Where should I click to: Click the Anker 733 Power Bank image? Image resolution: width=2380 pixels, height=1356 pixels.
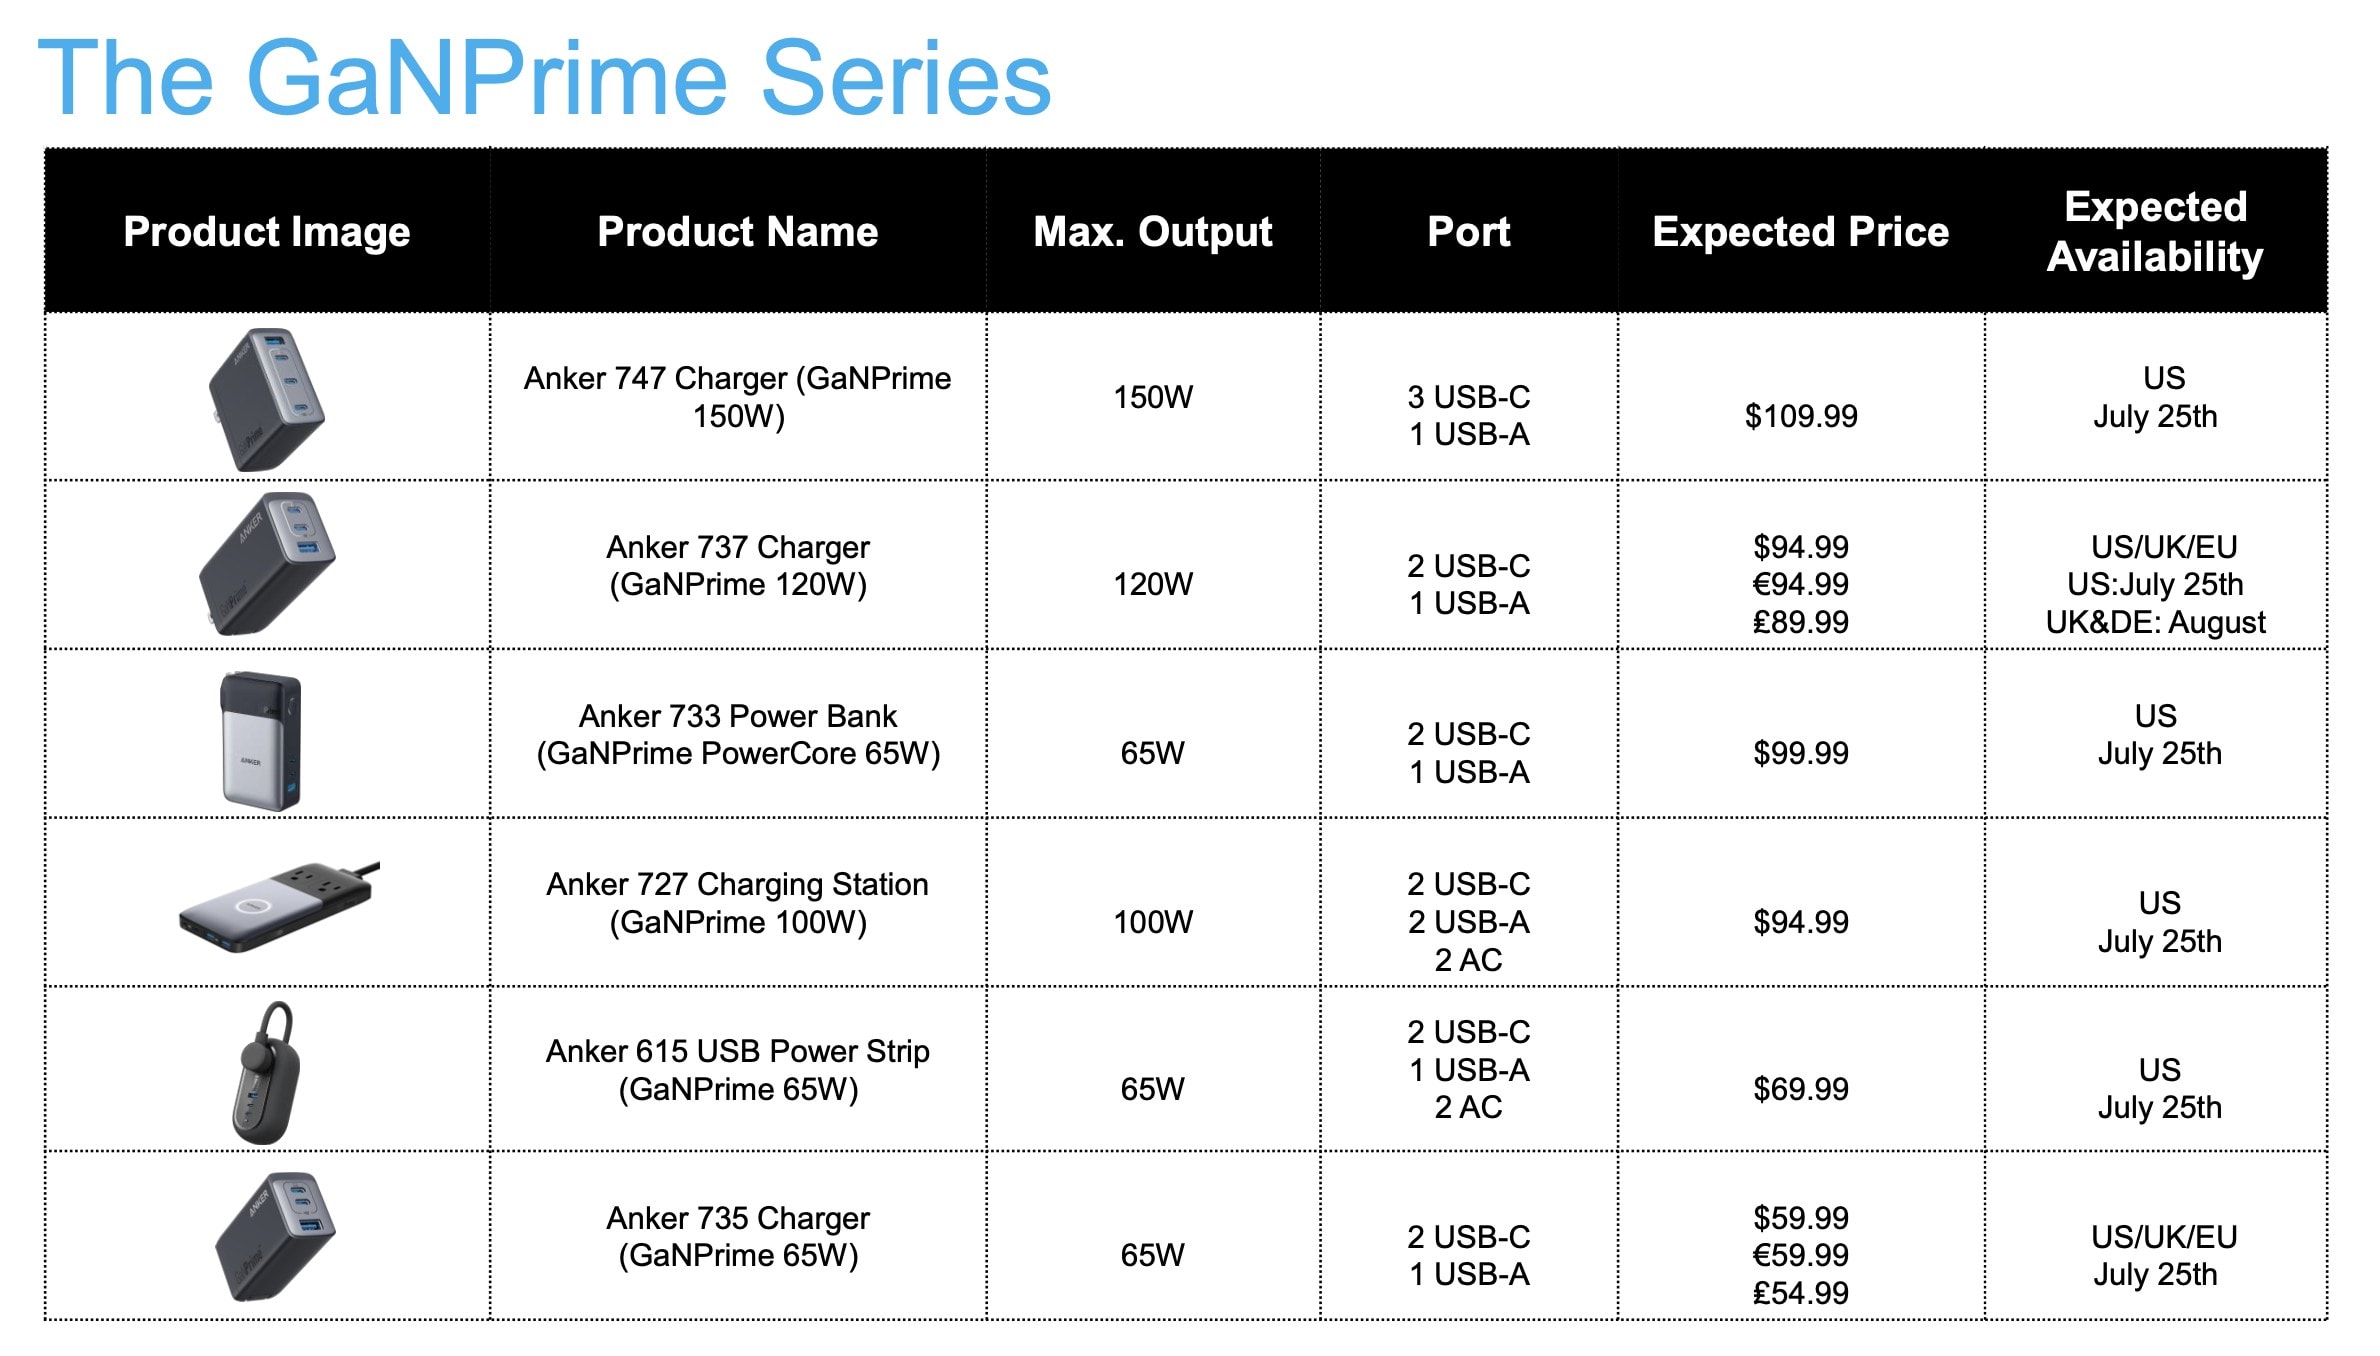pos(261,739)
